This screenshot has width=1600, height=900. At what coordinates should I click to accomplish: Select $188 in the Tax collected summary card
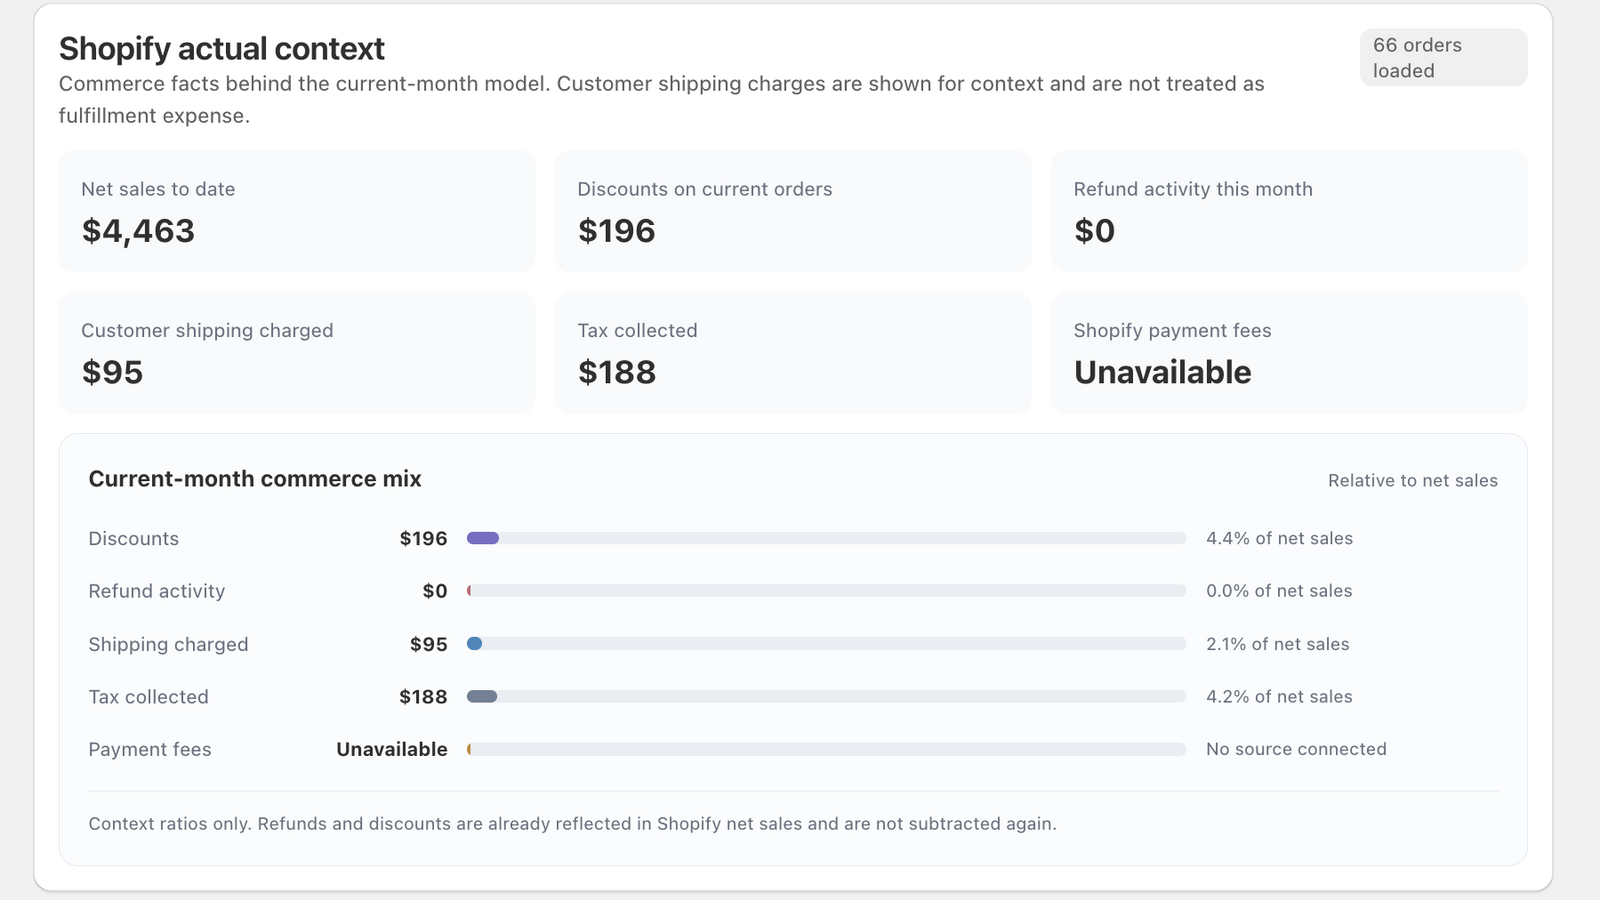pos(617,372)
